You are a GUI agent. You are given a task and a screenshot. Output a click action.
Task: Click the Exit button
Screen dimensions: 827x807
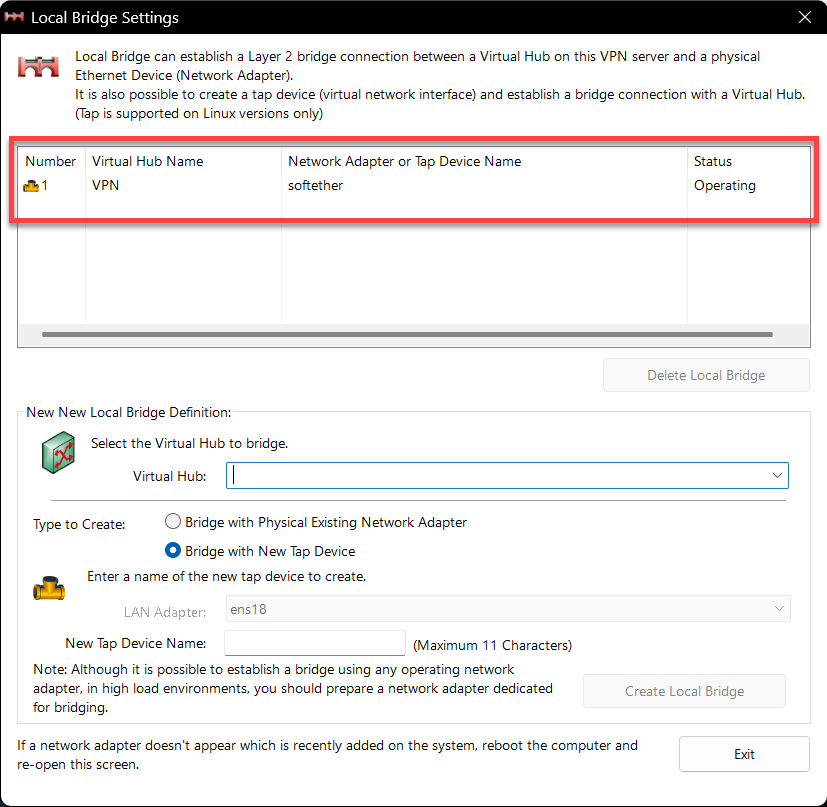click(744, 754)
